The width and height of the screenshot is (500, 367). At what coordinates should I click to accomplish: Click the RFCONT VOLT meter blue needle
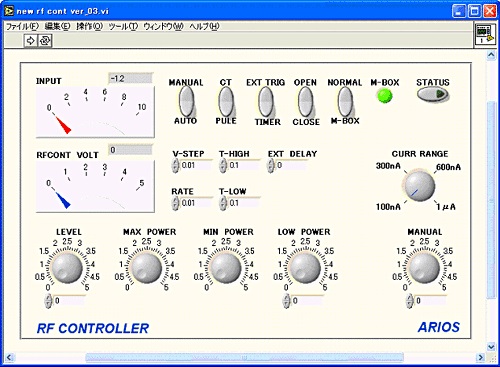(x=63, y=200)
